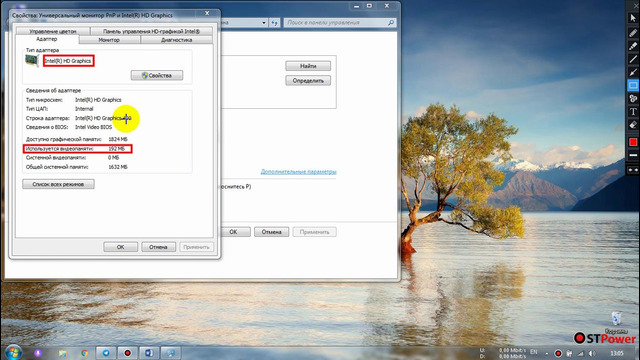640x360 pixels.
Task: Select the Internal DAC type value
Action: point(84,109)
